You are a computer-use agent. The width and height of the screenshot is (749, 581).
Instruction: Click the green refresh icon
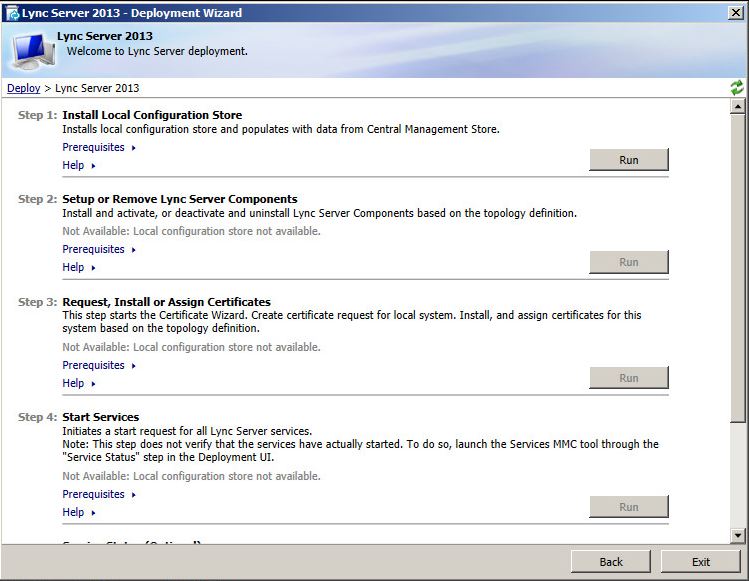tap(737, 87)
